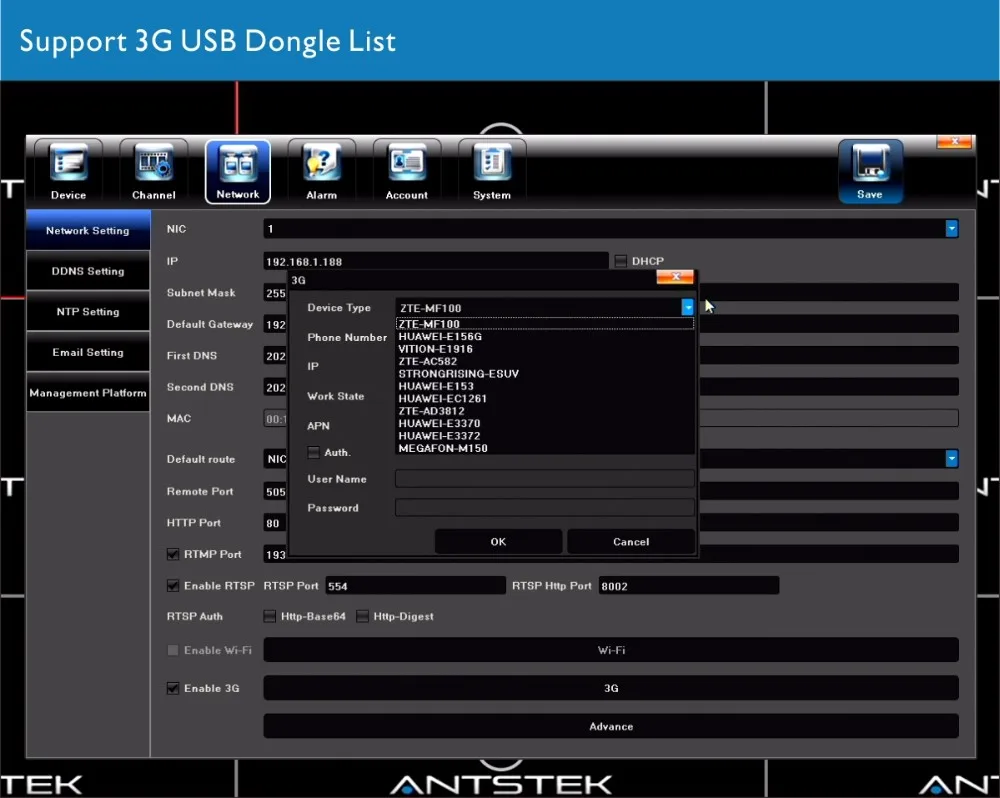The height and width of the screenshot is (798, 1000).
Task: Toggle the Enable Wi-Fi checkbox
Action: [x=173, y=650]
